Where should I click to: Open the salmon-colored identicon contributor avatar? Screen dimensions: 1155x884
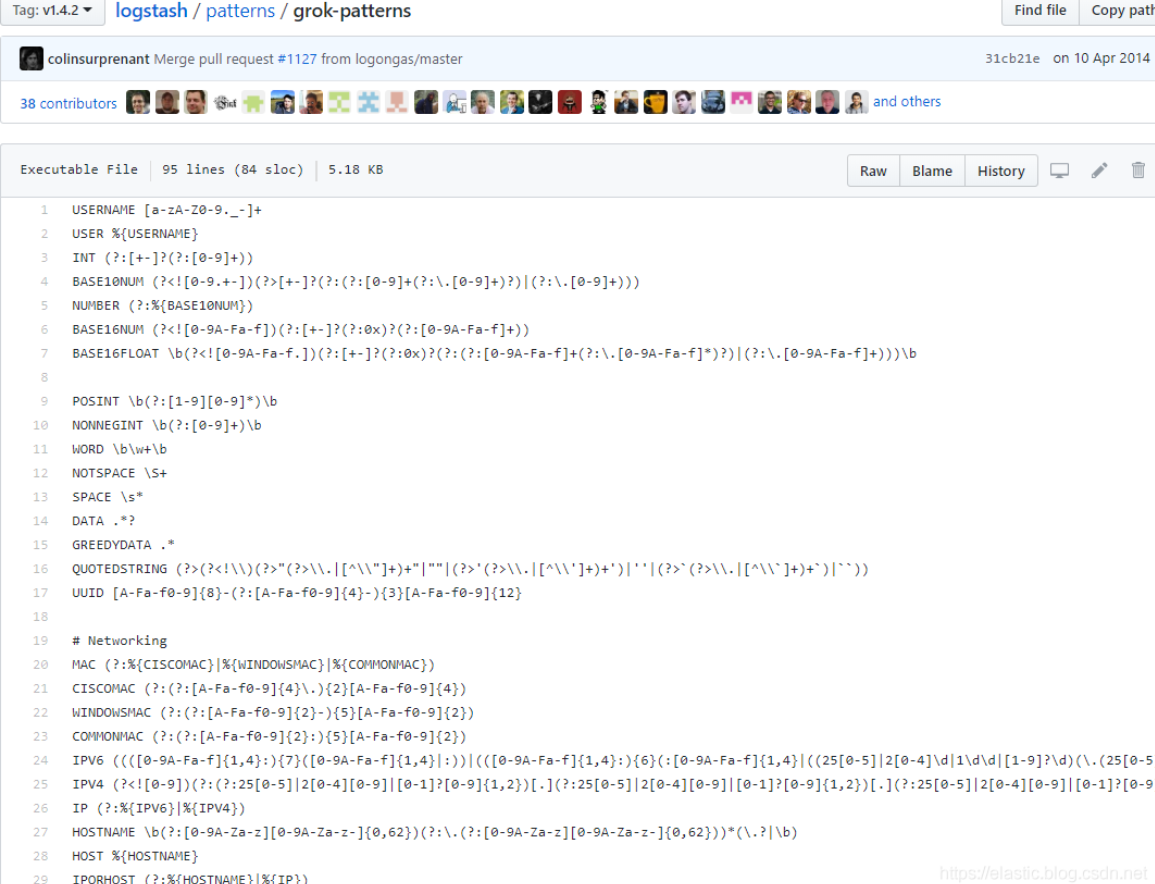(397, 102)
